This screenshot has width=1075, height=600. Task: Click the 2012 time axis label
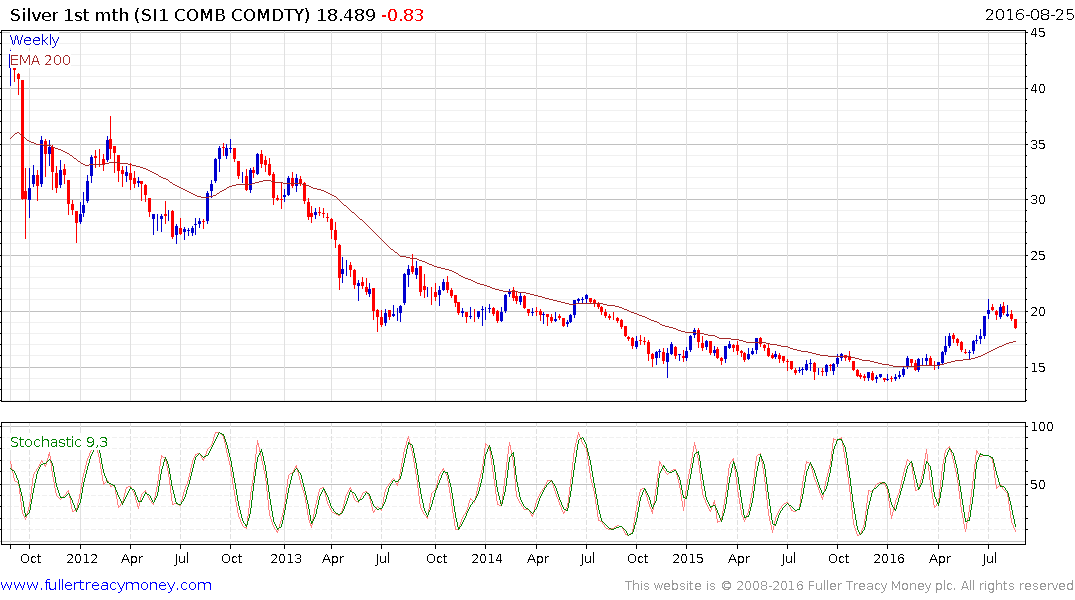pyautogui.click(x=82, y=558)
